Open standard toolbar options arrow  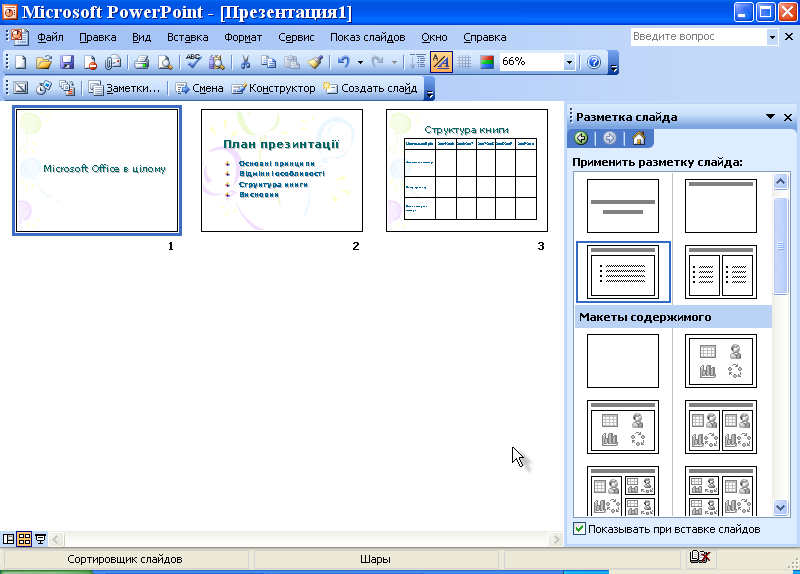614,68
